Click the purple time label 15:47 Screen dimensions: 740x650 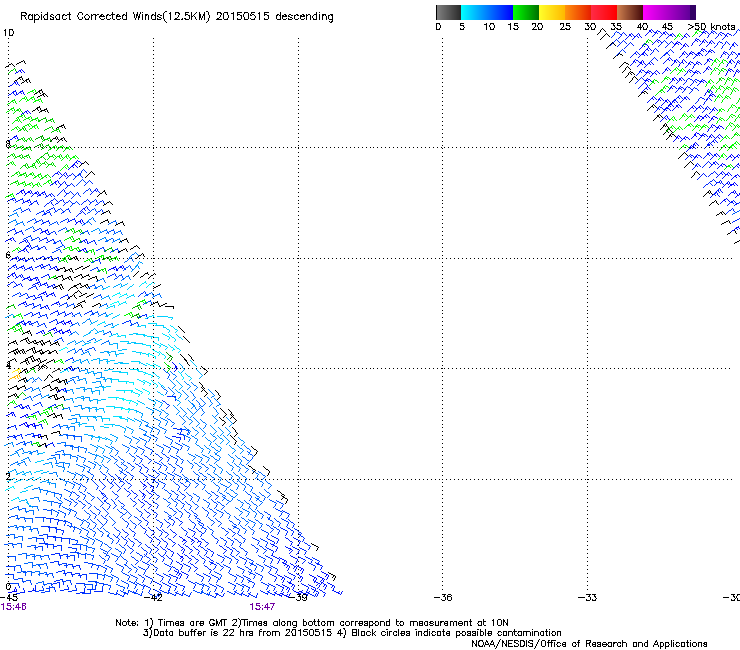coord(262,607)
